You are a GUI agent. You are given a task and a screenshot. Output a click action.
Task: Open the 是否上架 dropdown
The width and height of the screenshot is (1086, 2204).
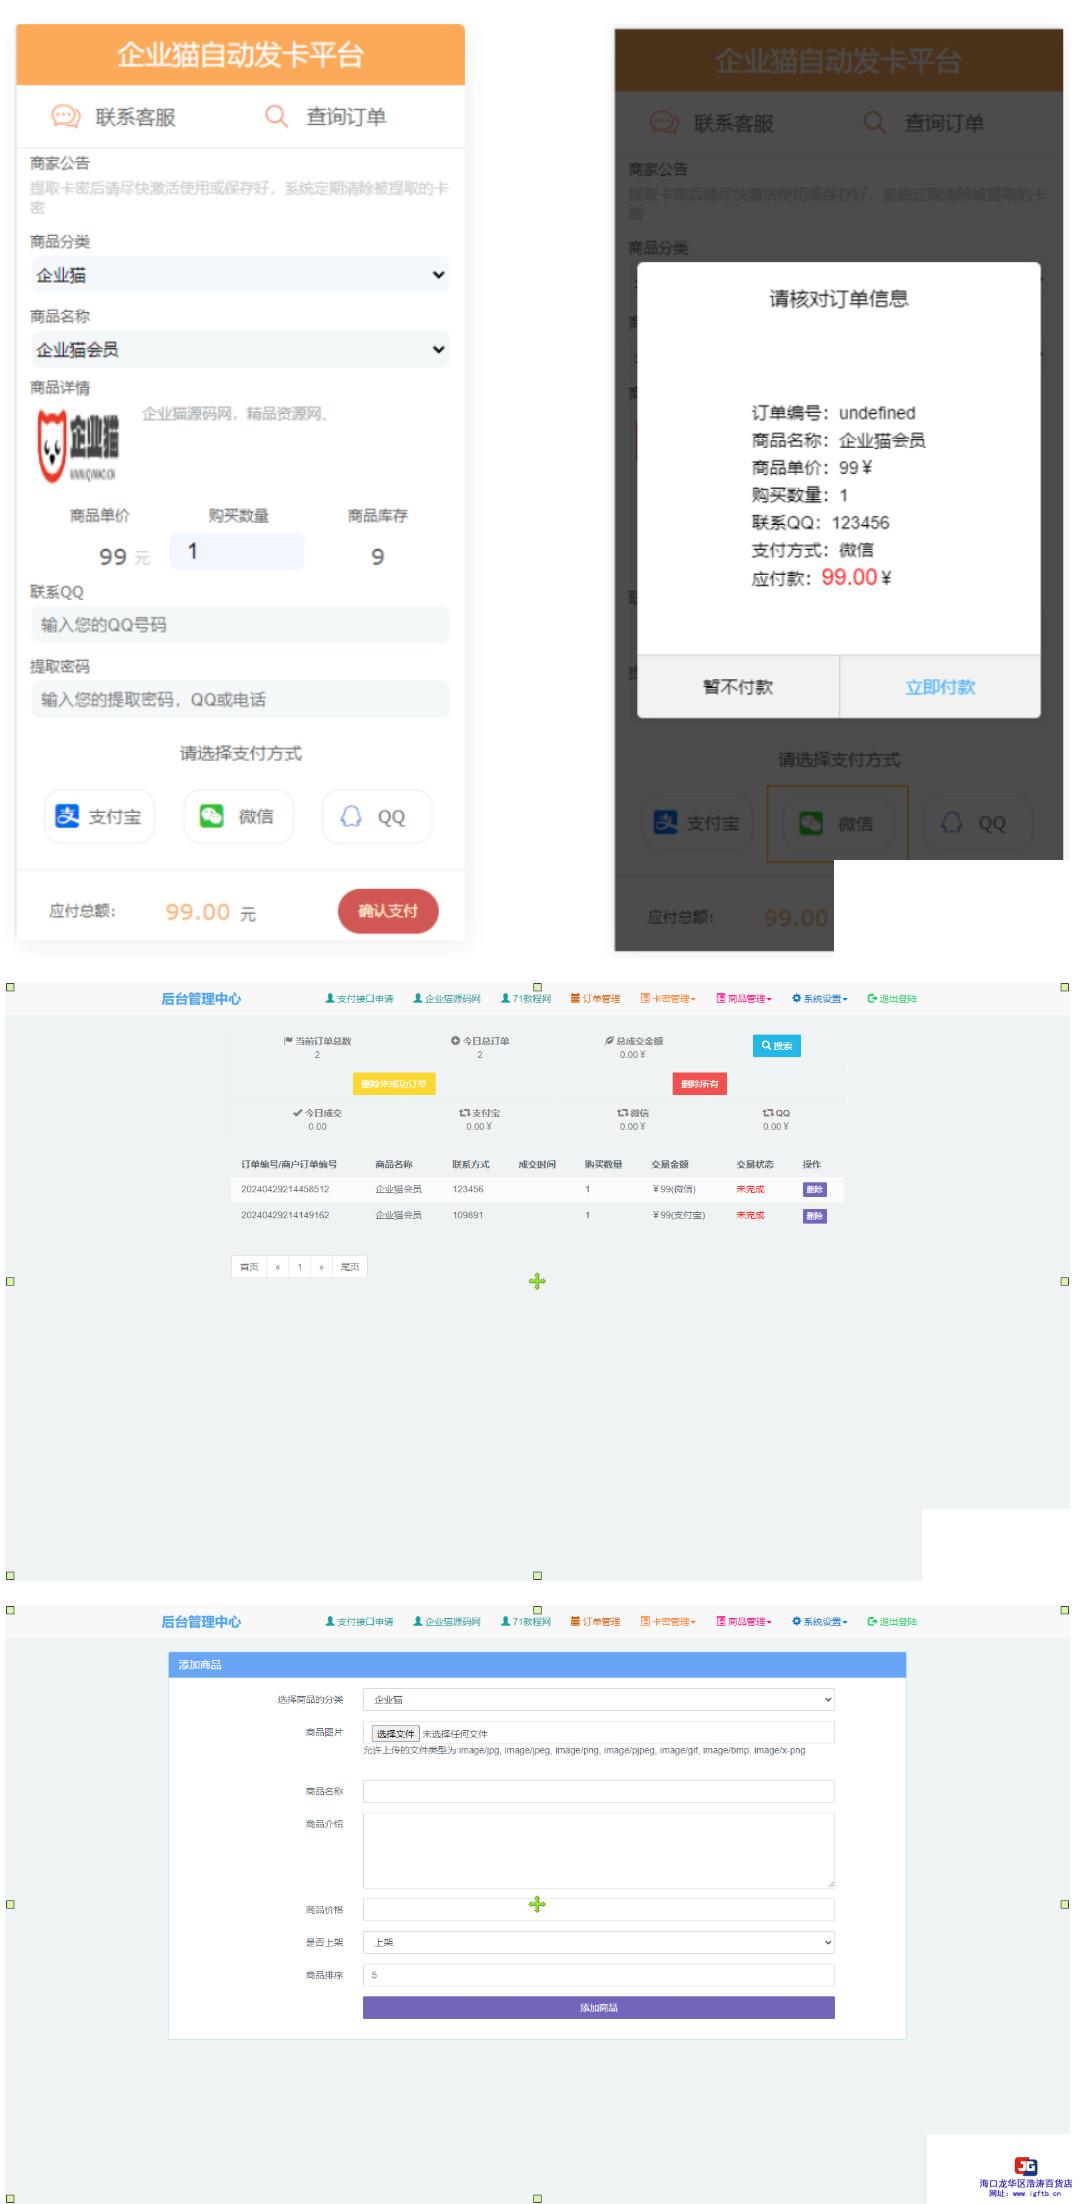[x=599, y=1943]
